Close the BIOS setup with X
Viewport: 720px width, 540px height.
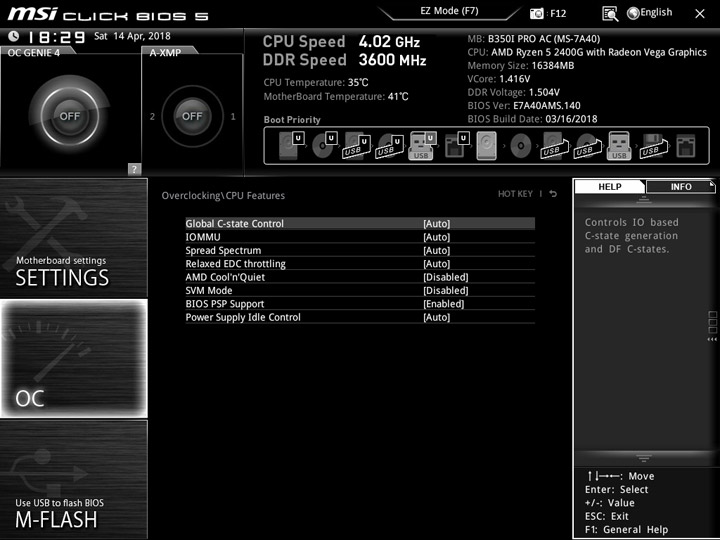(x=700, y=14)
